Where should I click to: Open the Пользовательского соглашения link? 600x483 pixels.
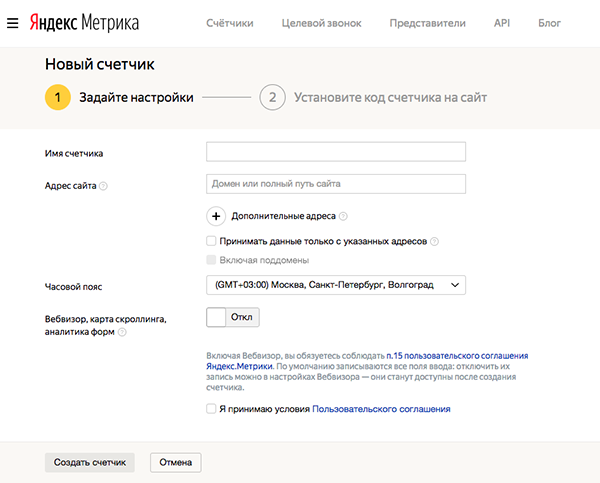pos(381,409)
